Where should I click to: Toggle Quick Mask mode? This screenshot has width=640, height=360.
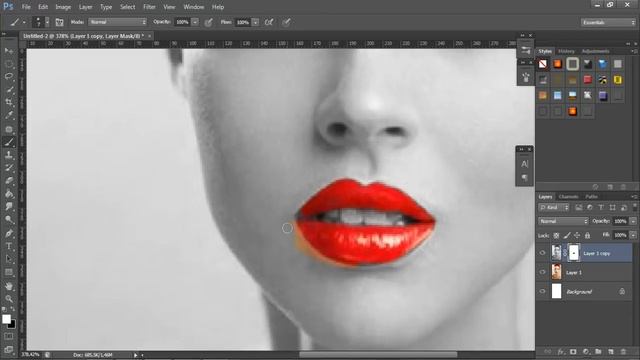coord(9,336)
